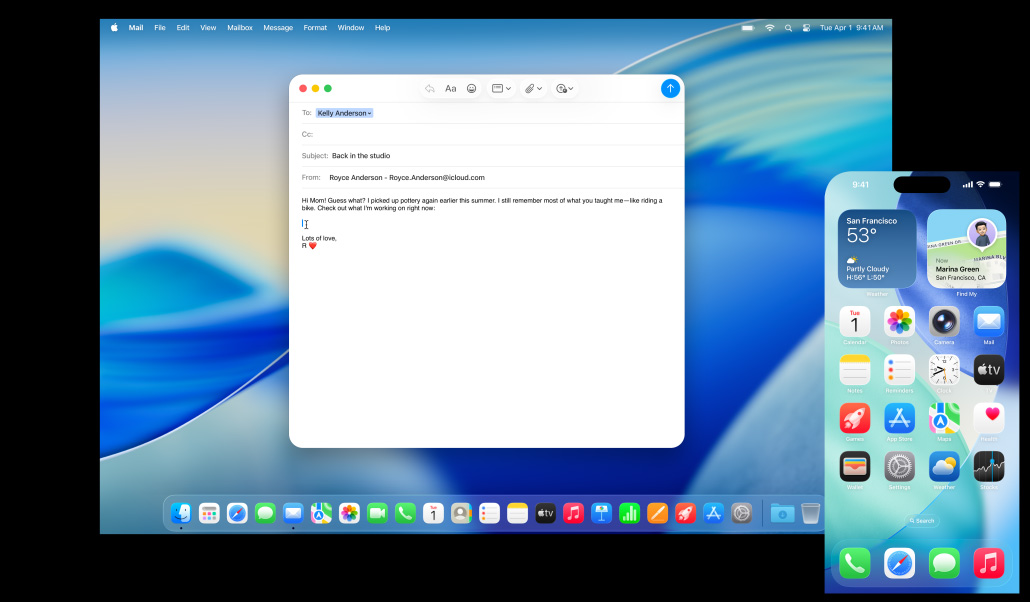Click the reply arrow in the compose toolbar
The image size is (1030, 602).
pos(430,89)
